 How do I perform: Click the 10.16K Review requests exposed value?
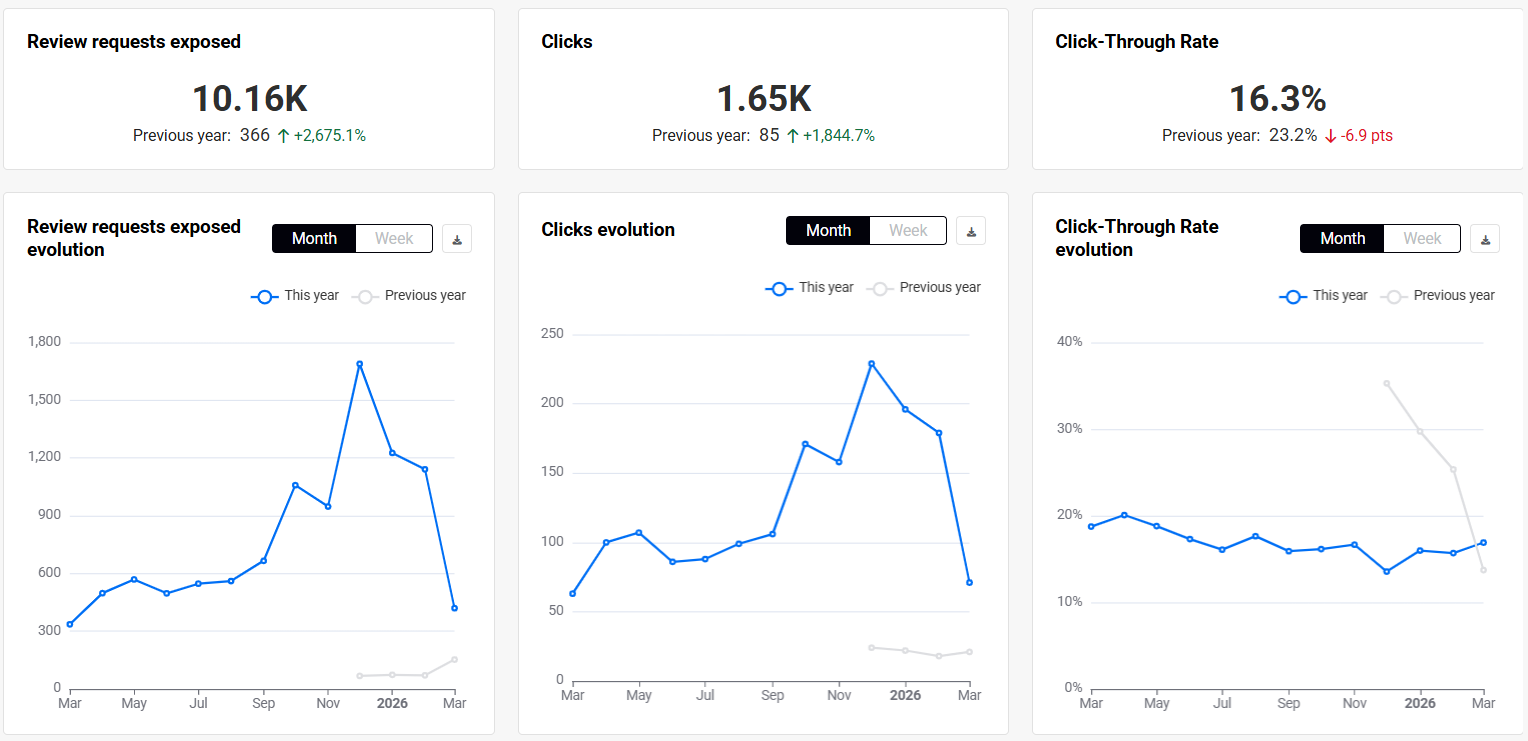pos(249,99)
